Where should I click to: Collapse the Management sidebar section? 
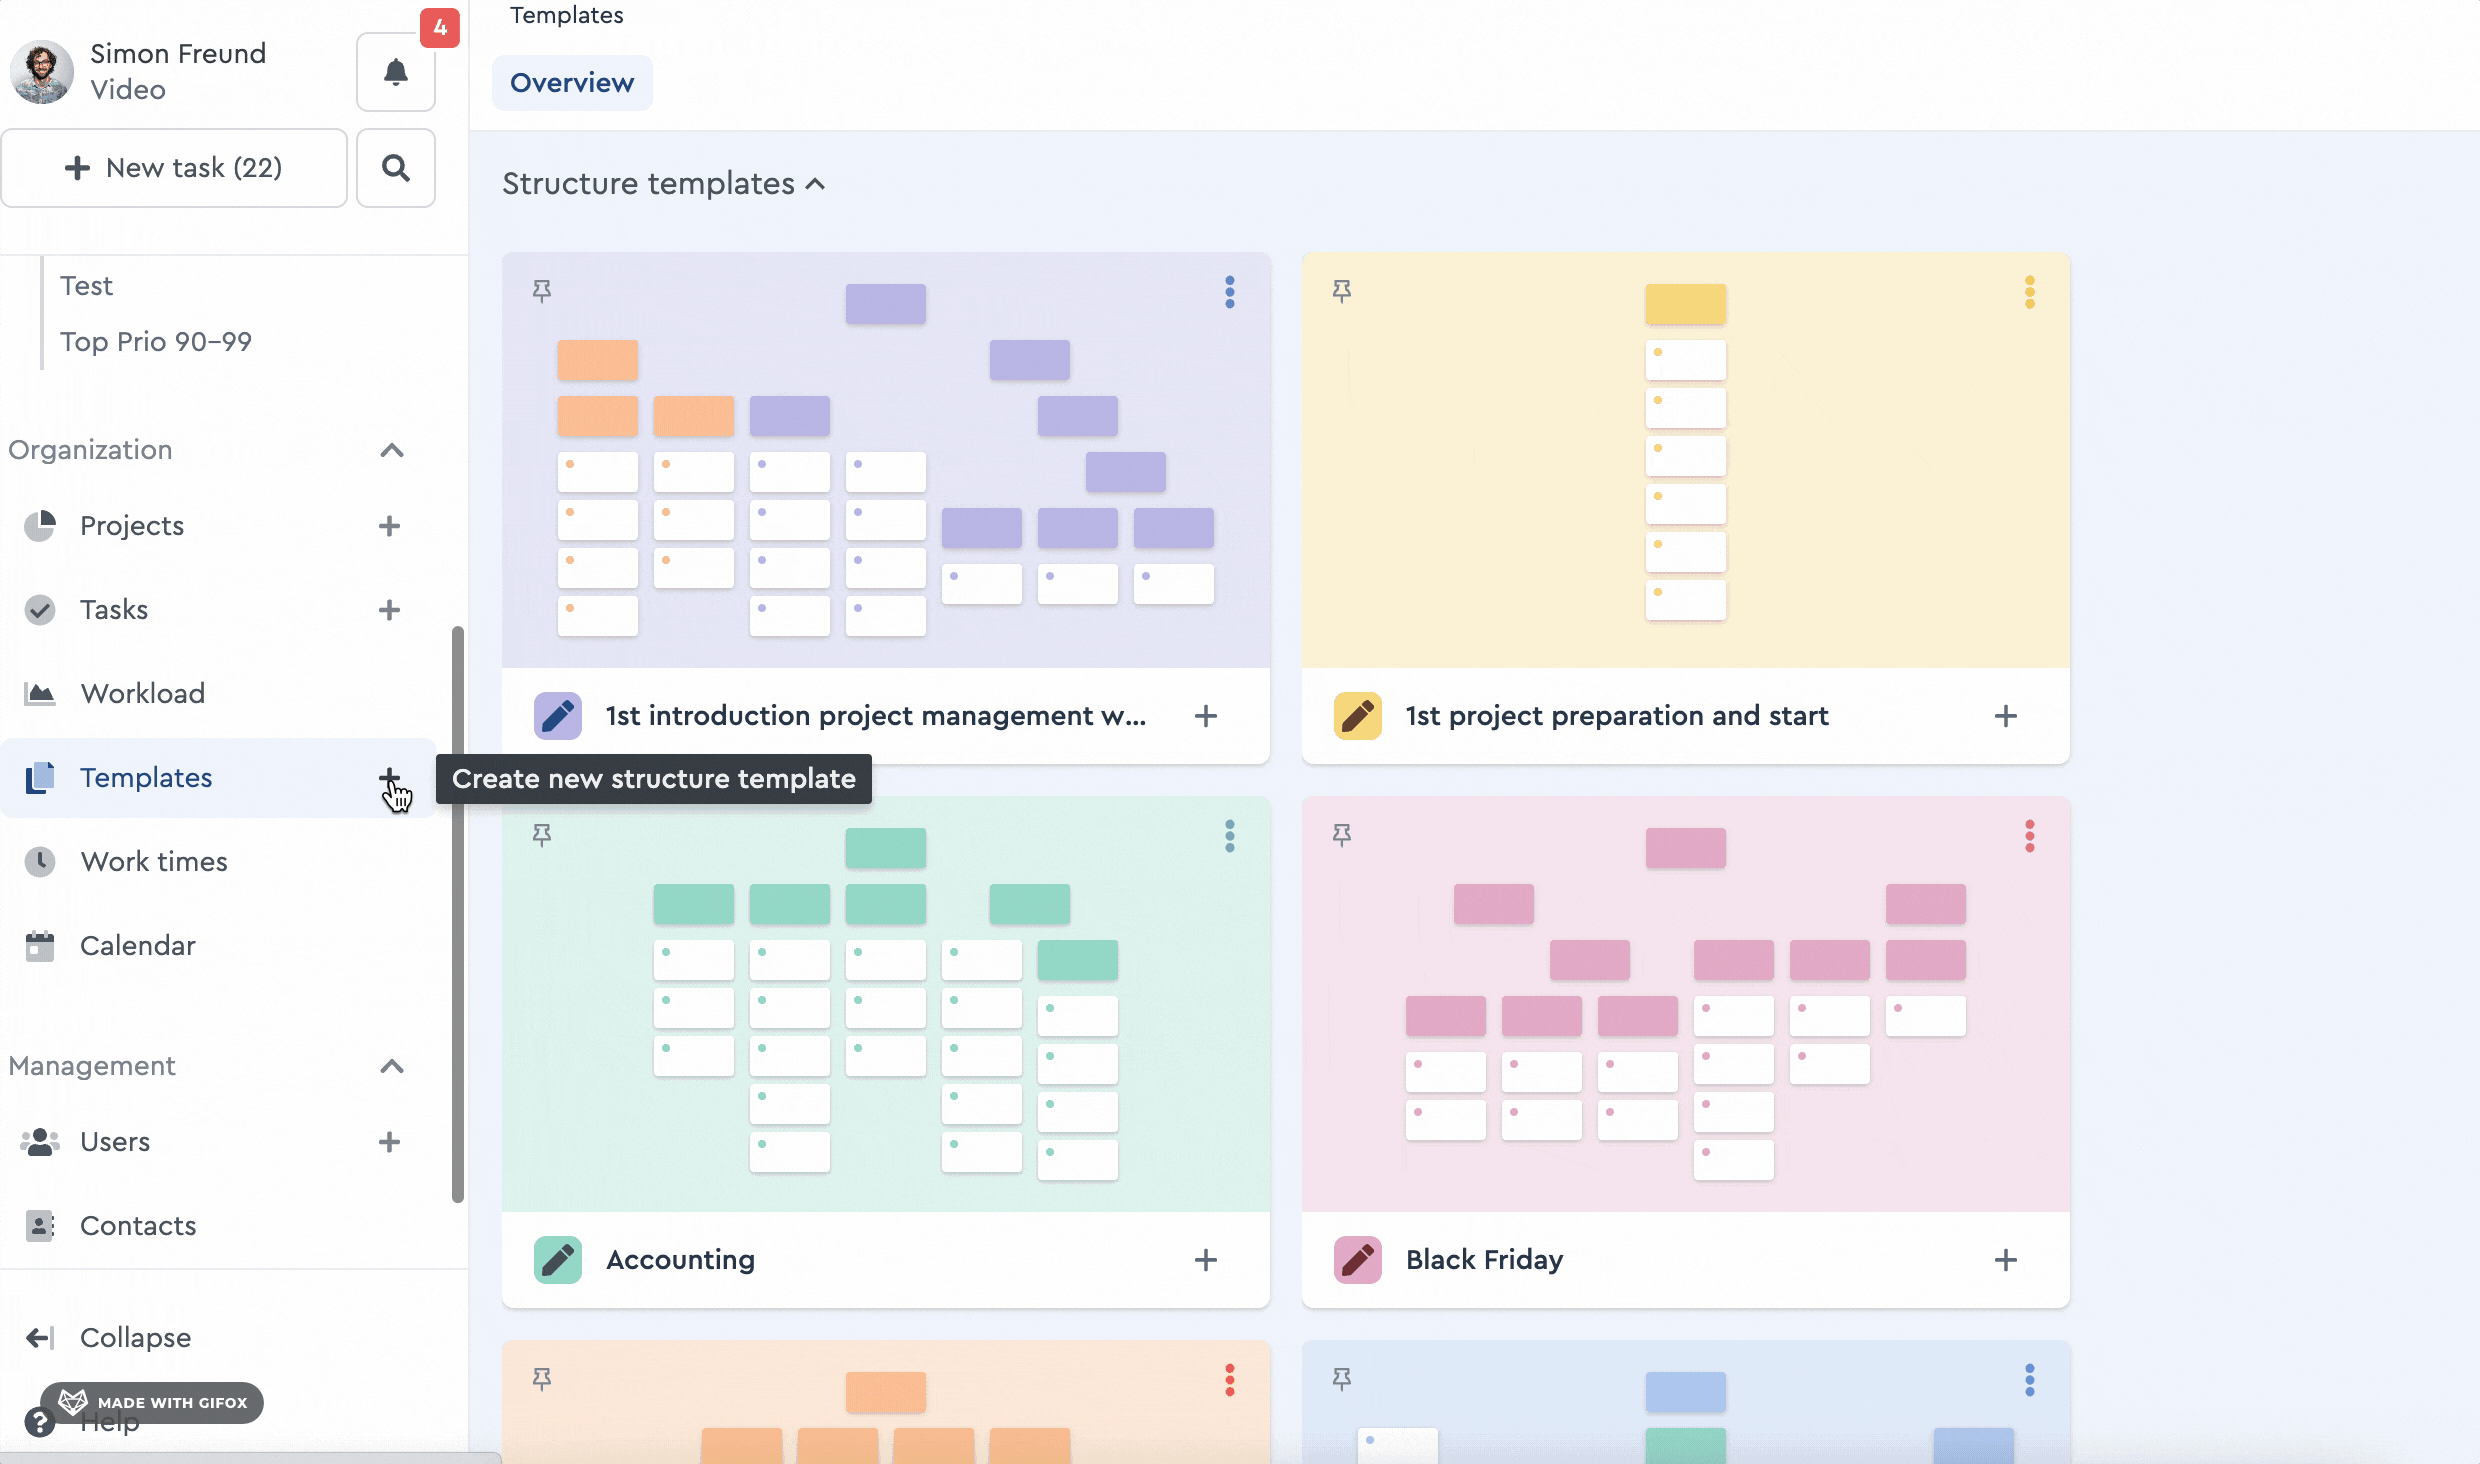(x=391, y=1066)
